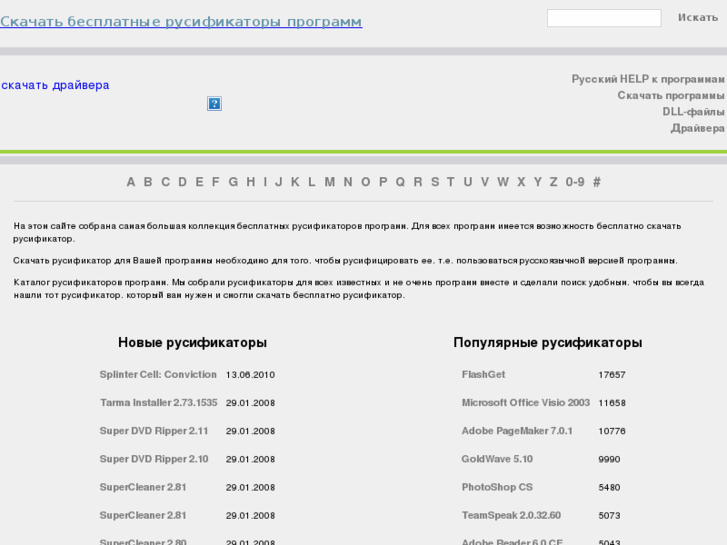Jump to letter P in index
Screen dimensions: 727x545
pyautogui.click(x=383, y=182)
